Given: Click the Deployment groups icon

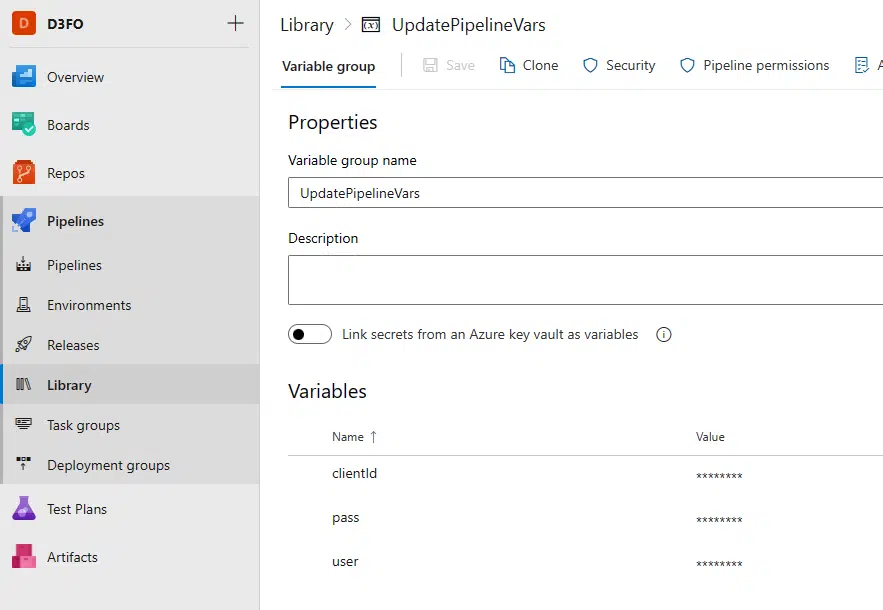Looking at the screenshot, I should click(x=24, y=464).
